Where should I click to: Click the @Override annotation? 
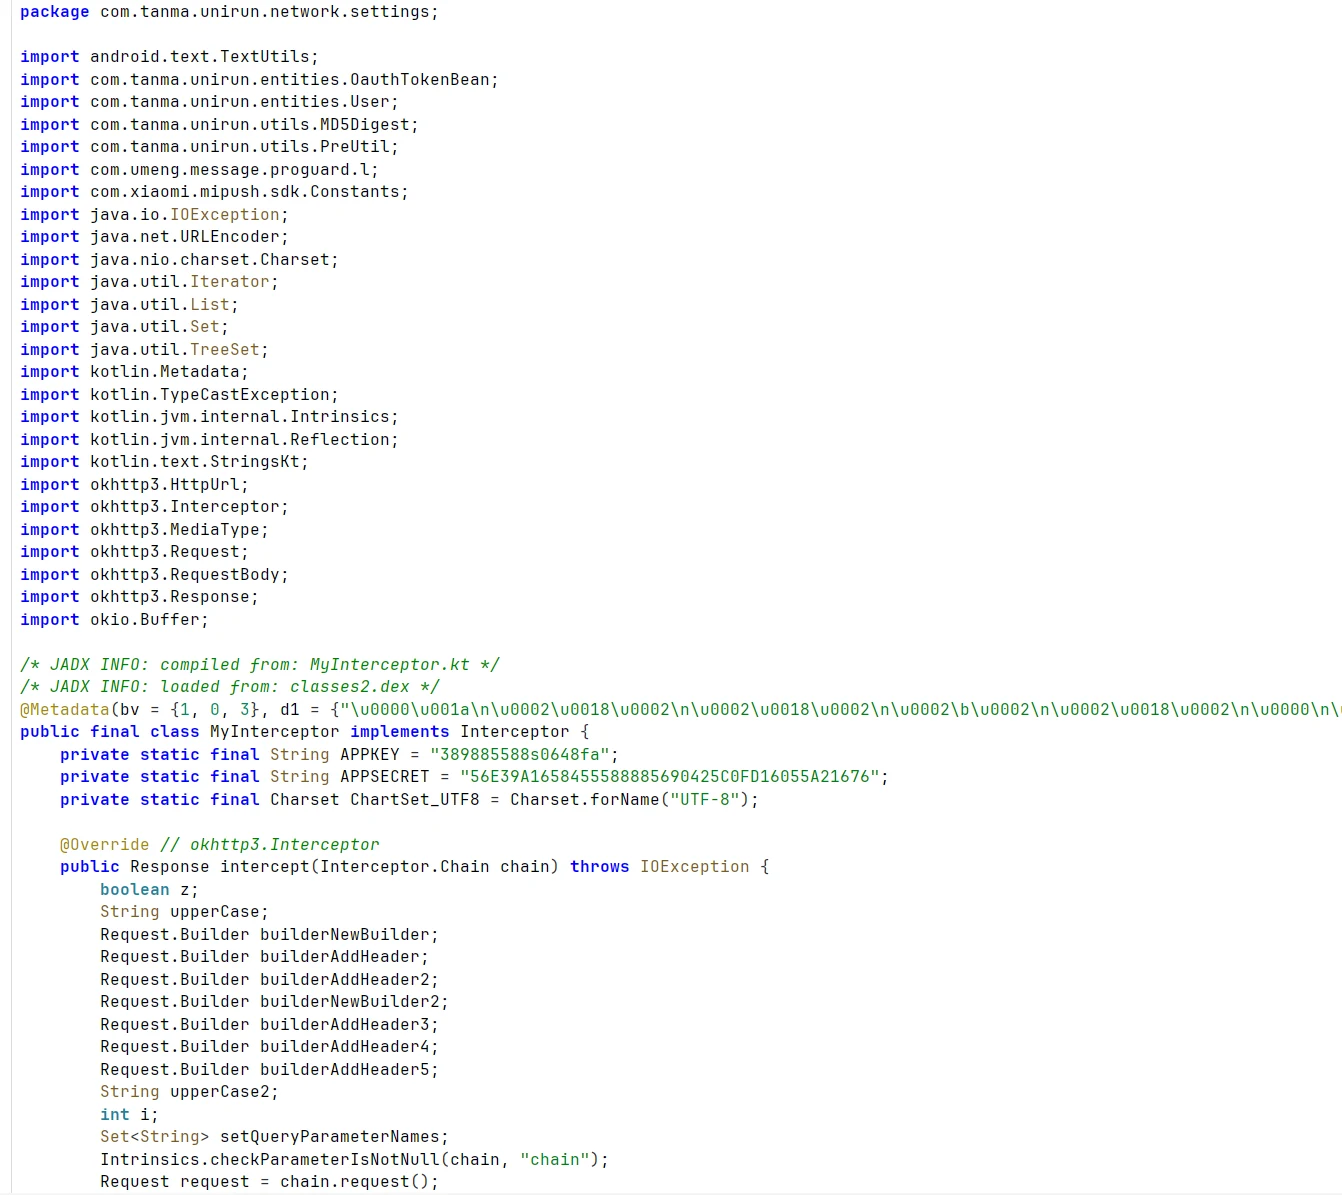click(104, 845)
